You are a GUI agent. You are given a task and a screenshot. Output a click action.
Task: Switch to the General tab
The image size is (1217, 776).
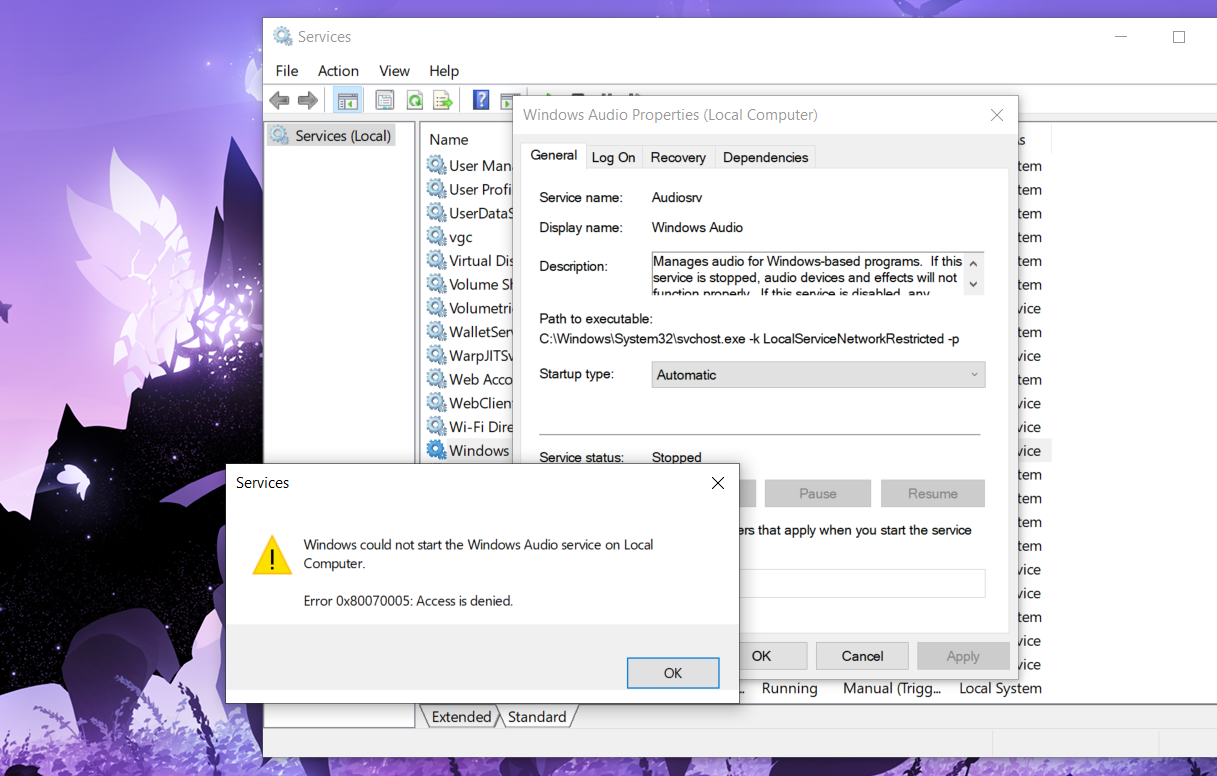(x=553, y=156)
